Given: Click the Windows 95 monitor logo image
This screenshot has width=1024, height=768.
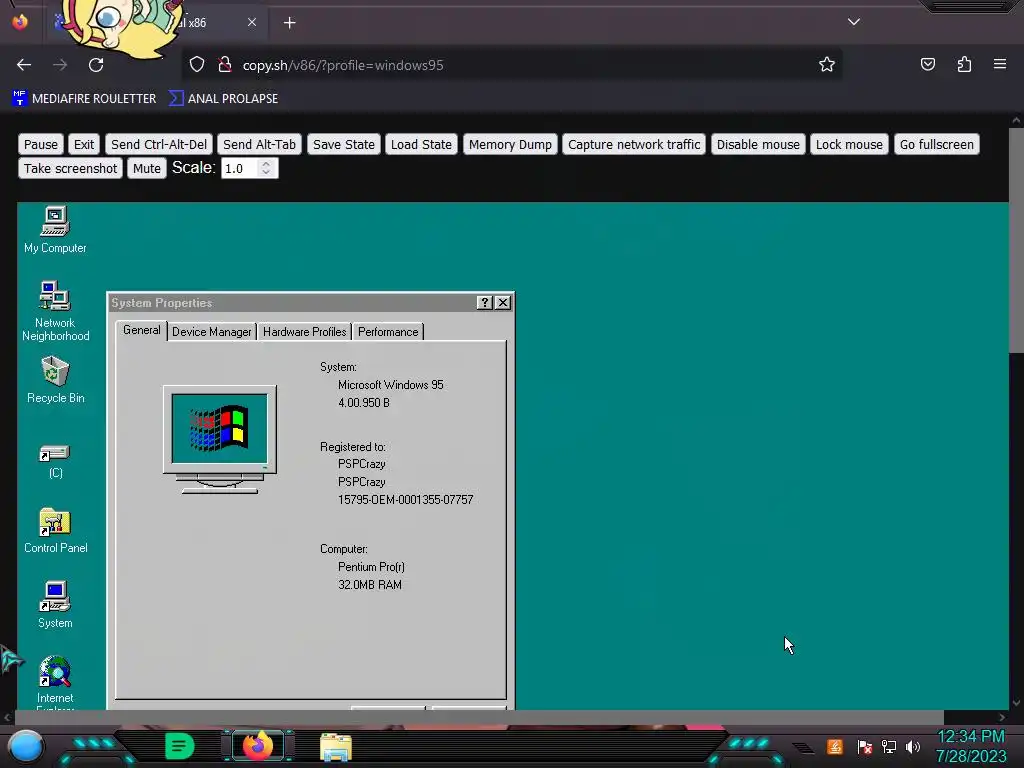Looking at the screenshot, I should pos(219,439).
